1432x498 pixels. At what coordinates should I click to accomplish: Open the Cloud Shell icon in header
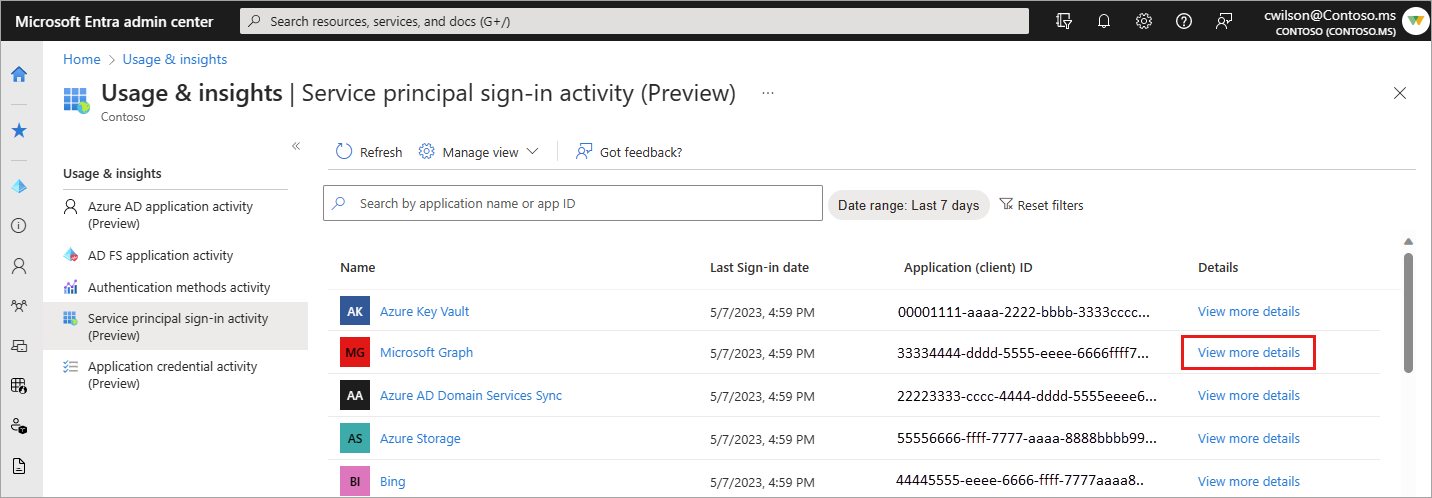tap(1064, 21)
